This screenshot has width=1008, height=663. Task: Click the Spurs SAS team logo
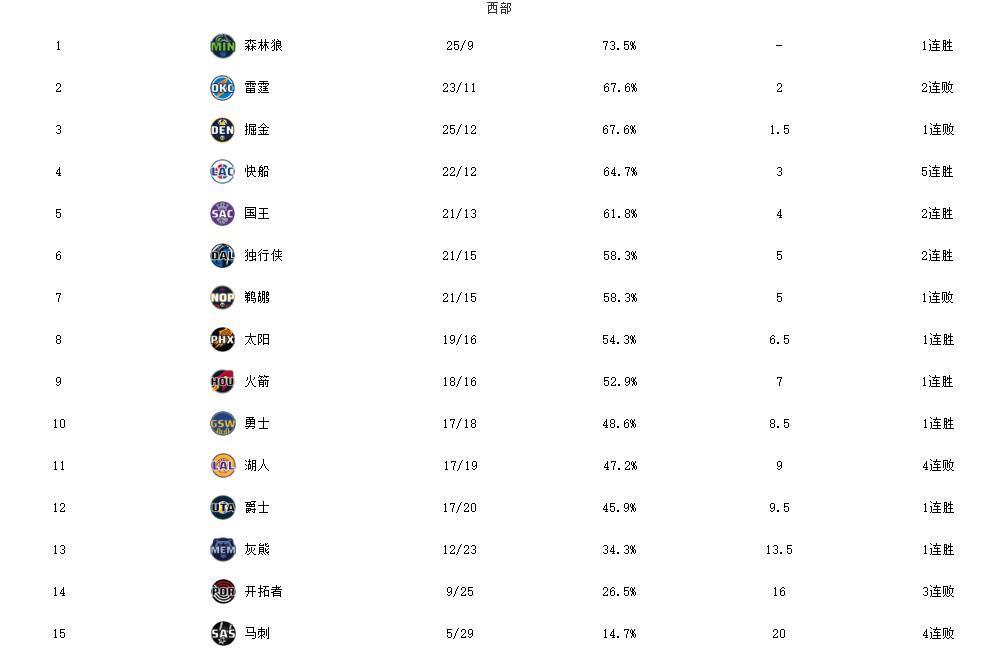click(222, 634)
